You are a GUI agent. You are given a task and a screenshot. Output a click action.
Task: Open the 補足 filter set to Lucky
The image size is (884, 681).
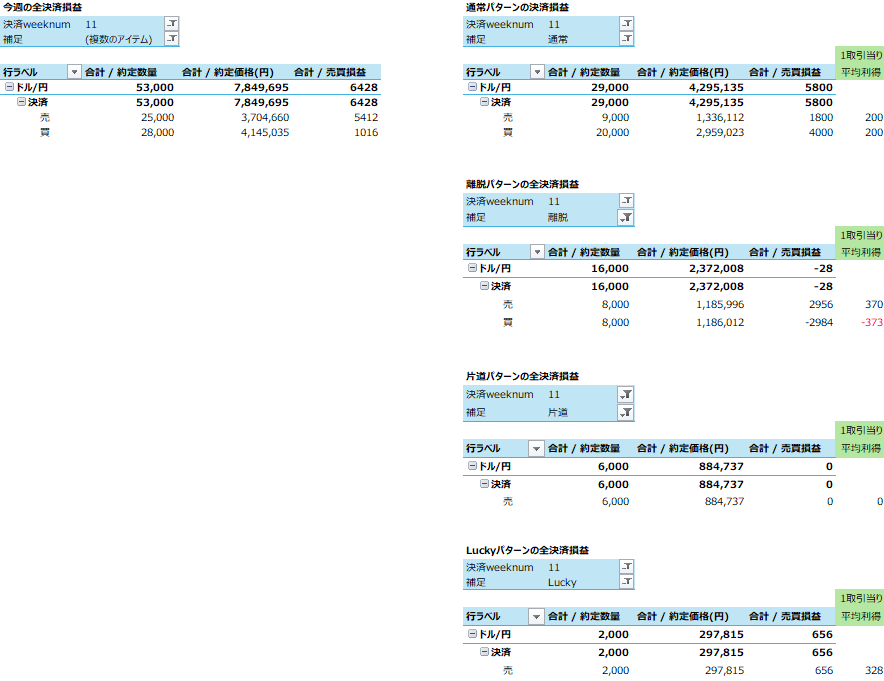coord(626,581)
